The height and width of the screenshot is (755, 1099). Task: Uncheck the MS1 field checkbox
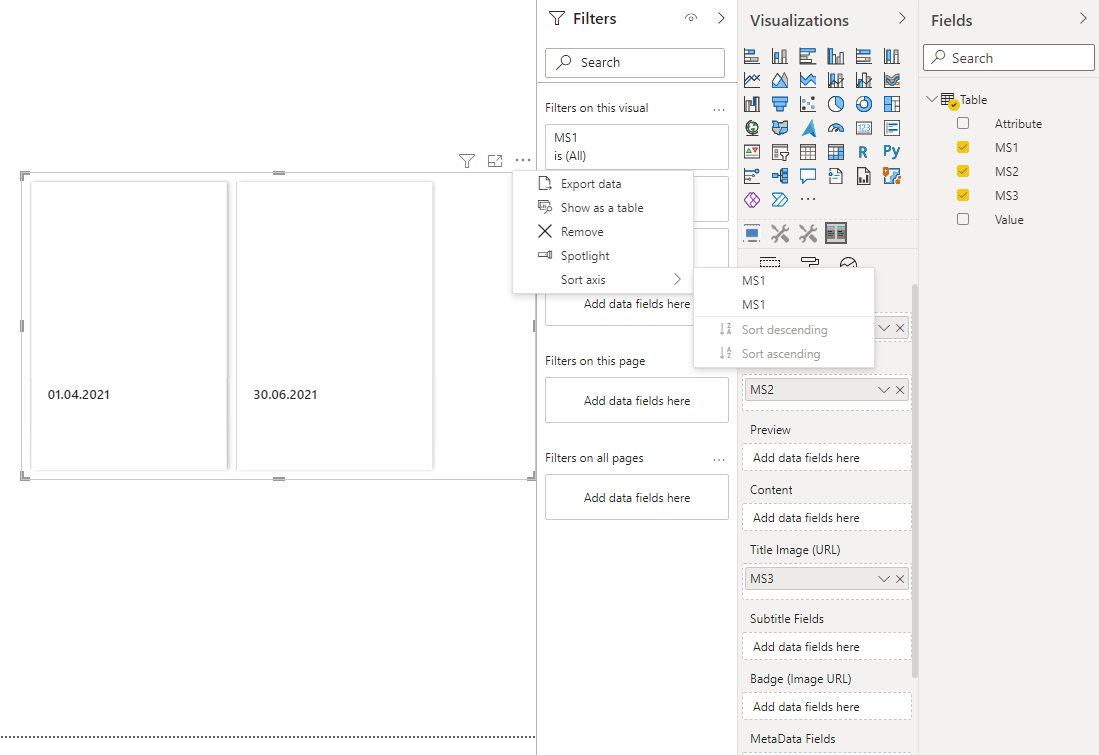963,147
